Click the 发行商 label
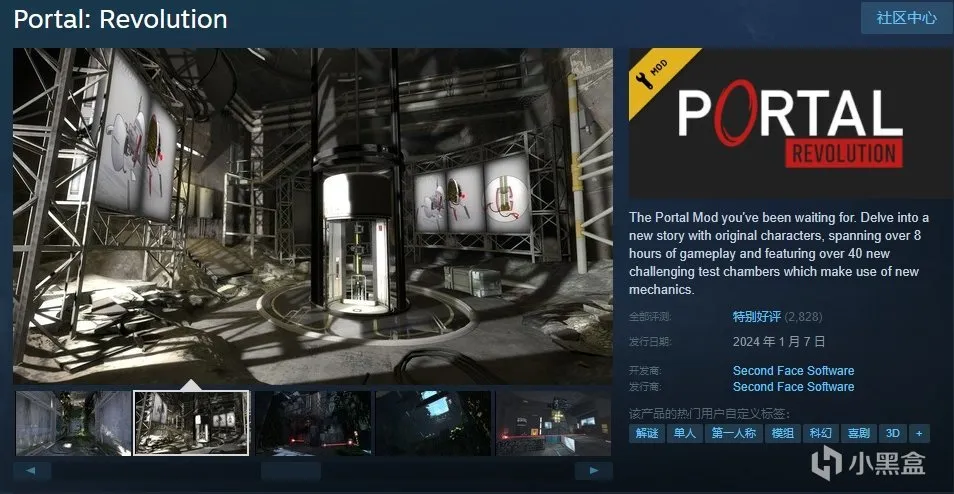The height and width of the screenshot is (494, 954). (645, 387)
